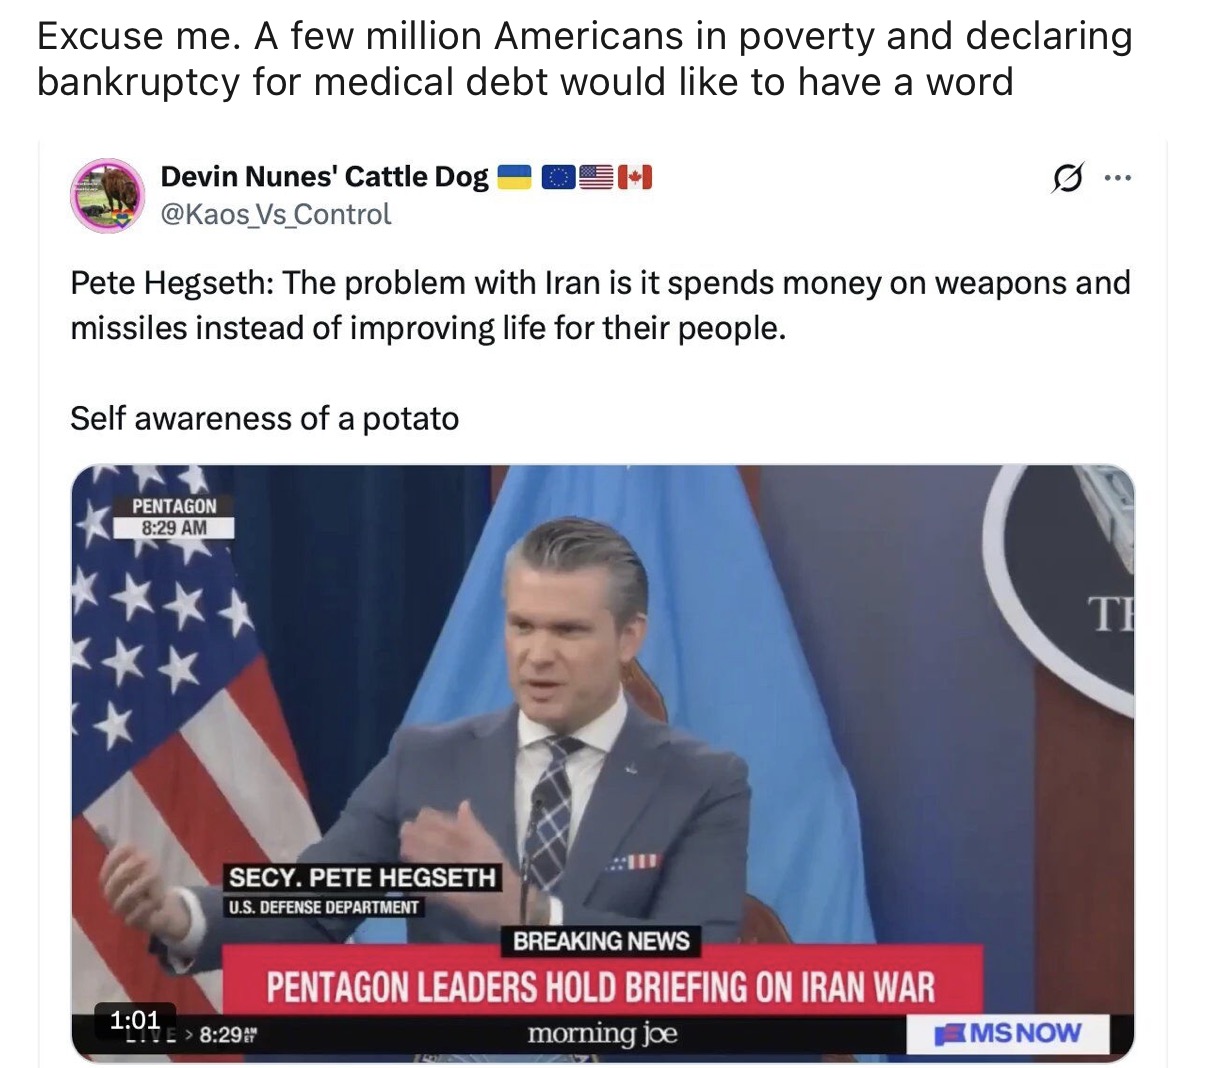Click the BREAKING NEWS banner in the video
This screenshot has height=1068, width=1206.
point(601,941)
